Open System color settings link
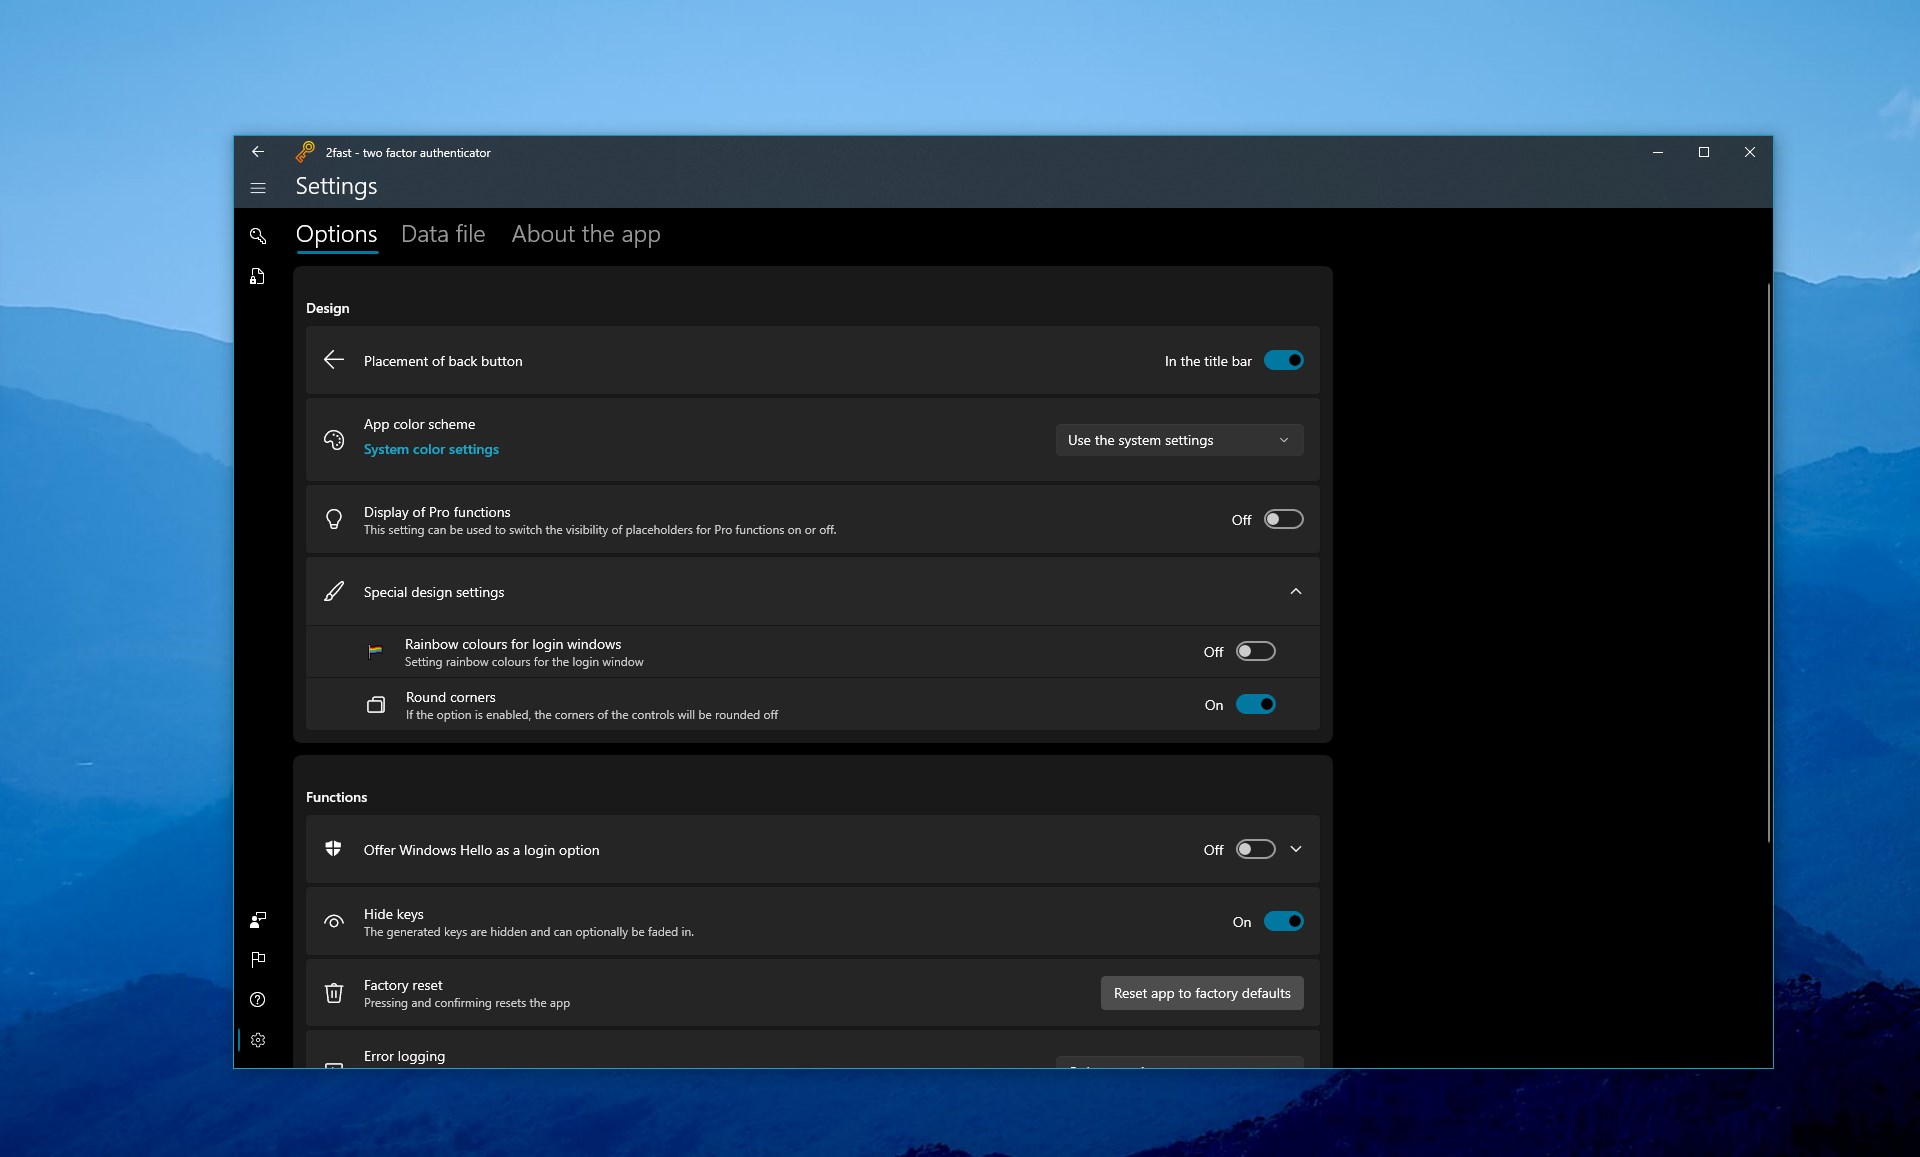 (431, 449)
